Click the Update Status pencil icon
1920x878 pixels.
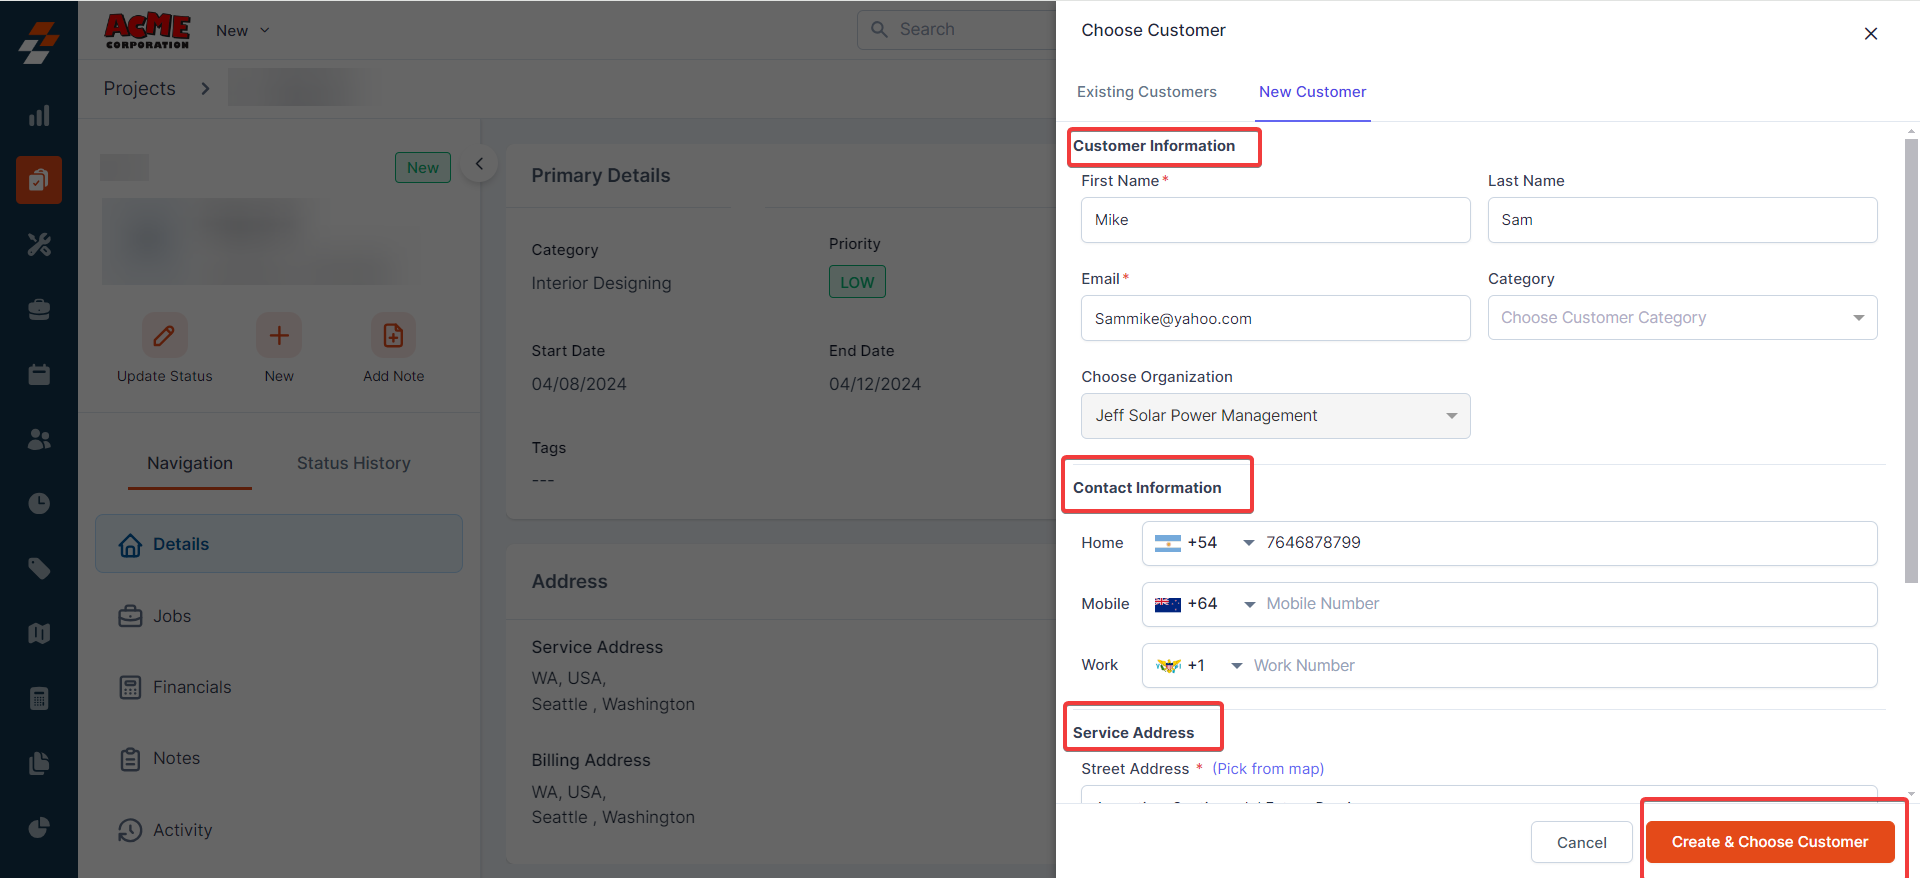pyautogui.click(x=164, y=336)
